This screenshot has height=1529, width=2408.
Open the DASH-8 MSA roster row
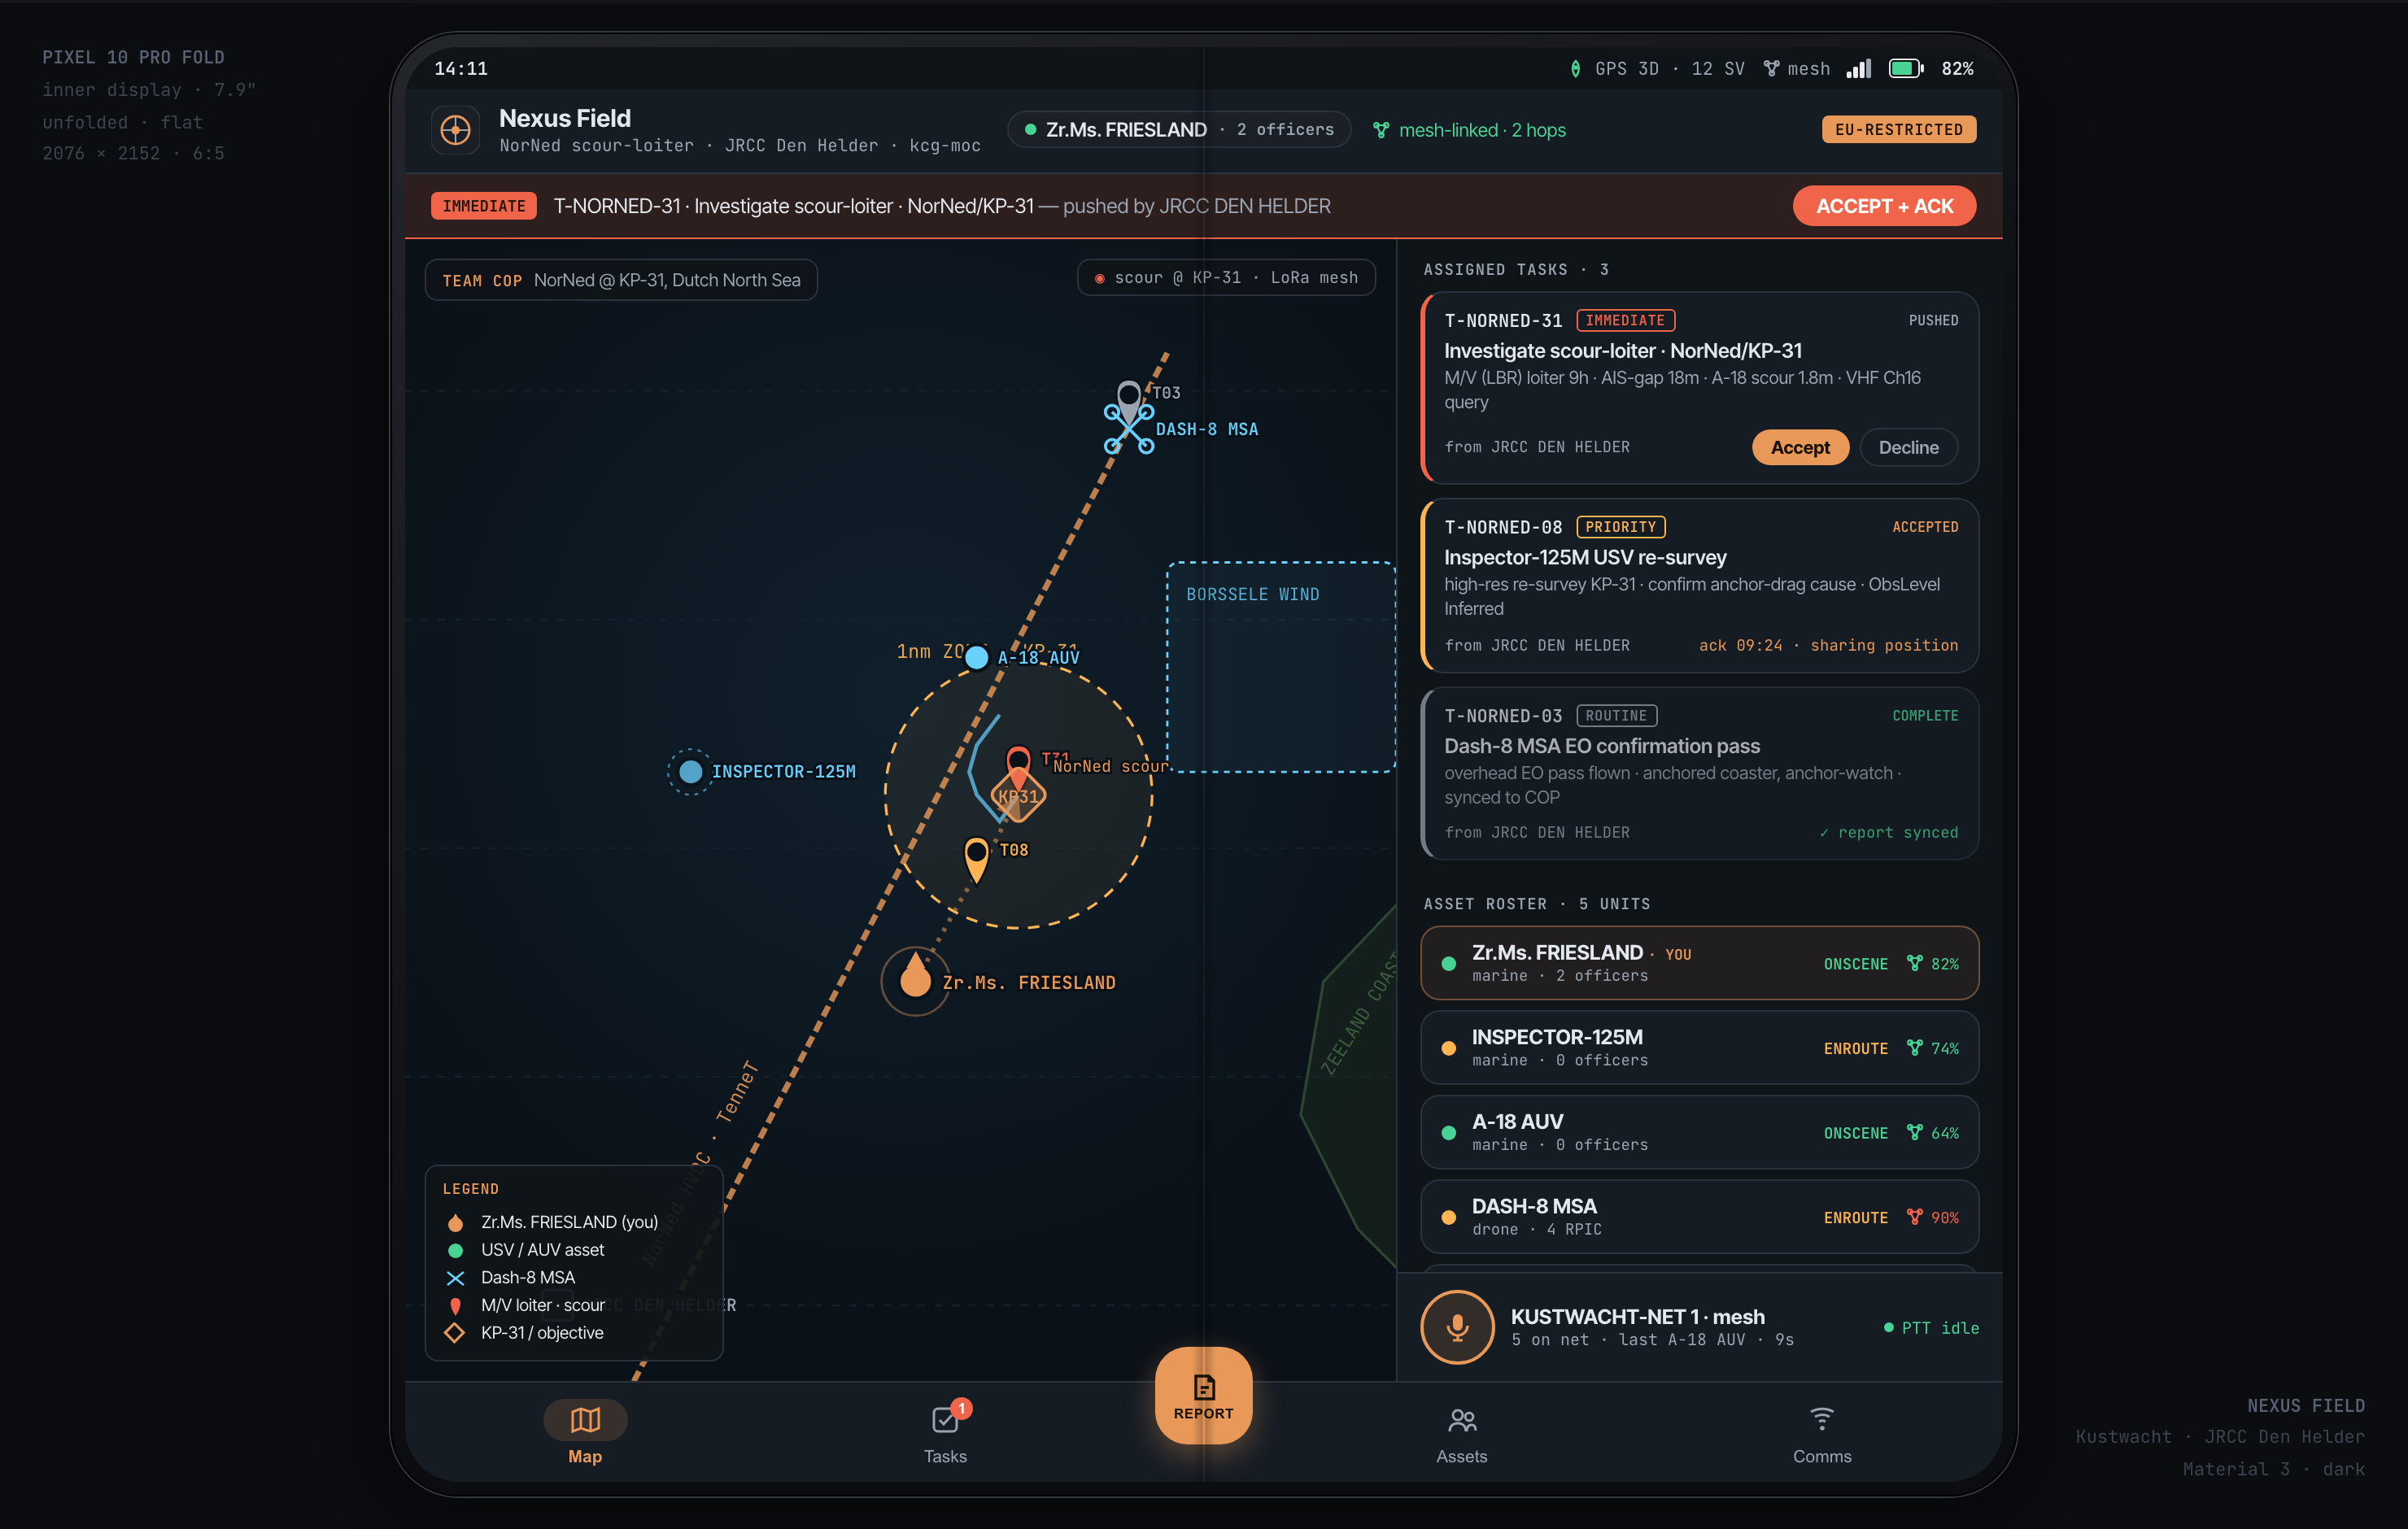point(1699,1216)
